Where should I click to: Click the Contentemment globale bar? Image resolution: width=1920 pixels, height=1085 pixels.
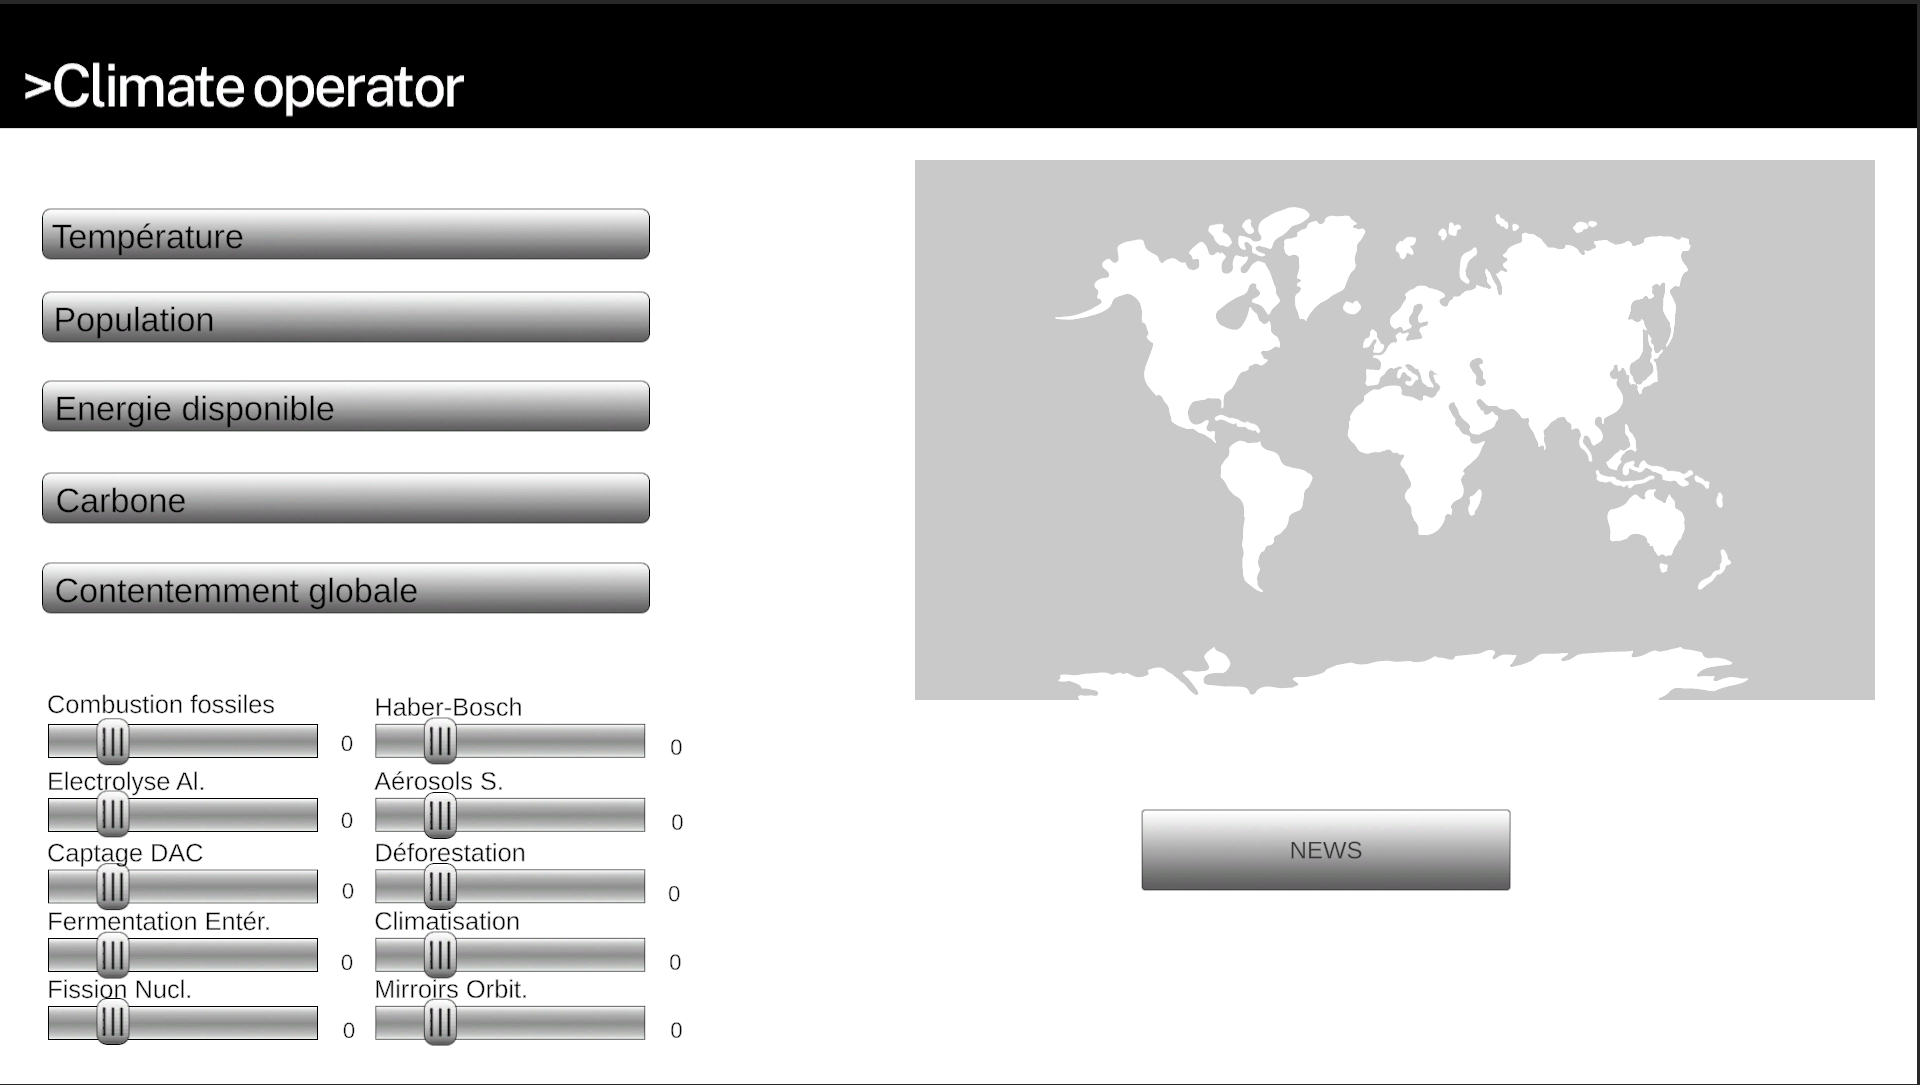coord(345,589)
